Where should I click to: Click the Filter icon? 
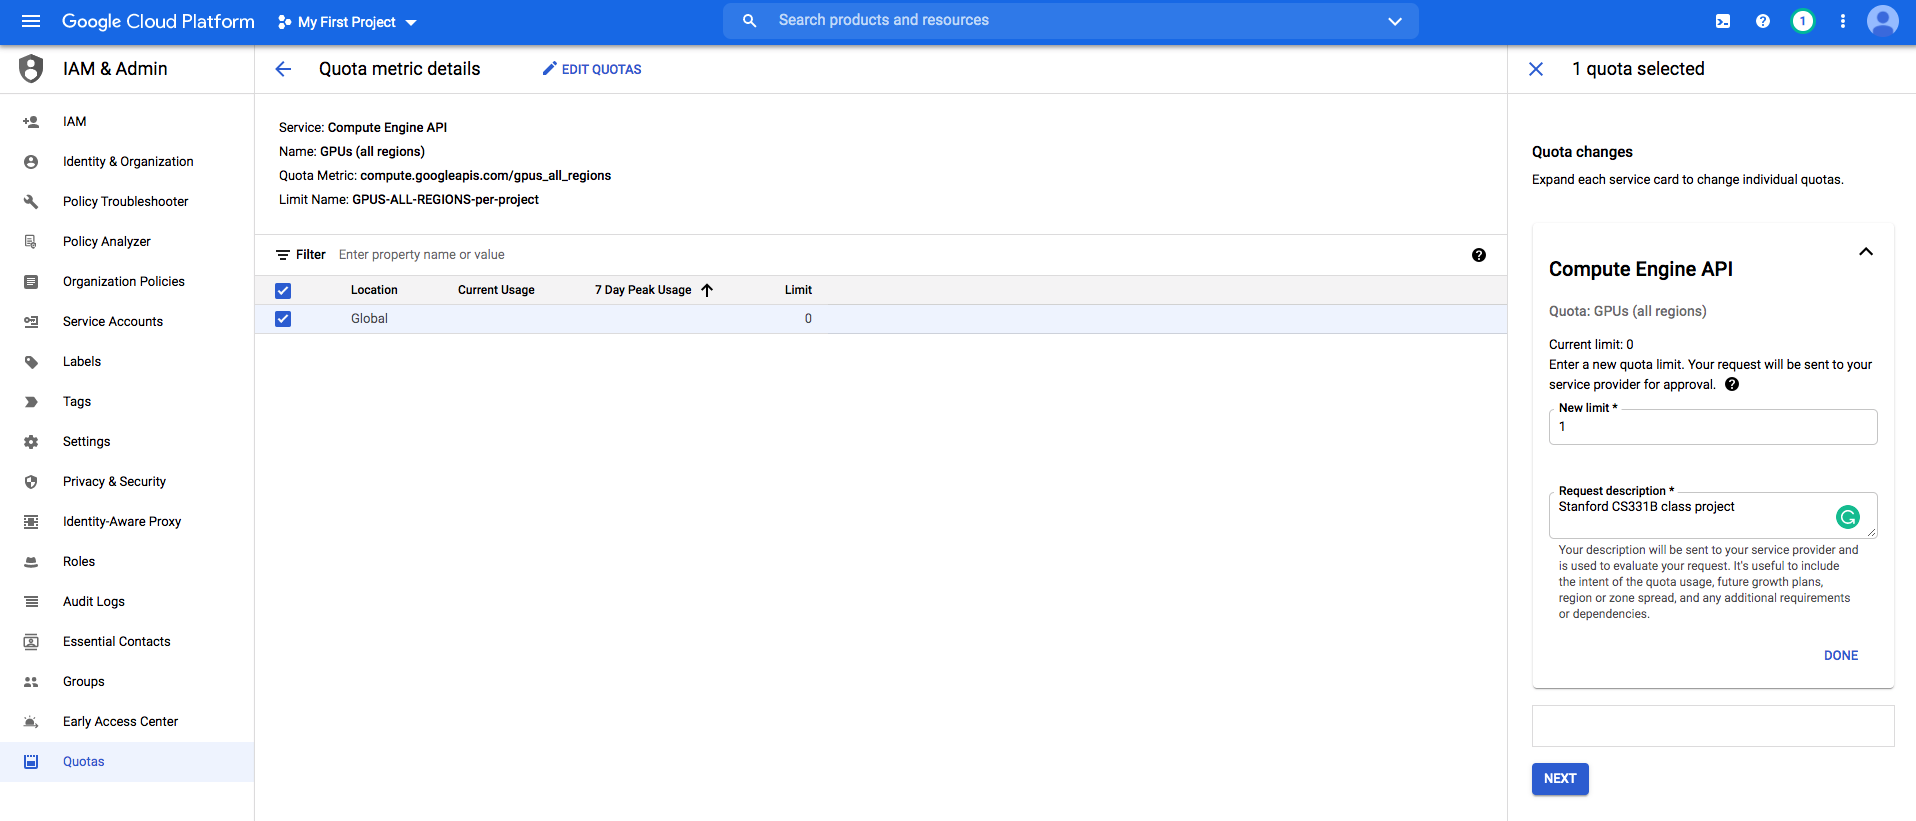[283, 255]
